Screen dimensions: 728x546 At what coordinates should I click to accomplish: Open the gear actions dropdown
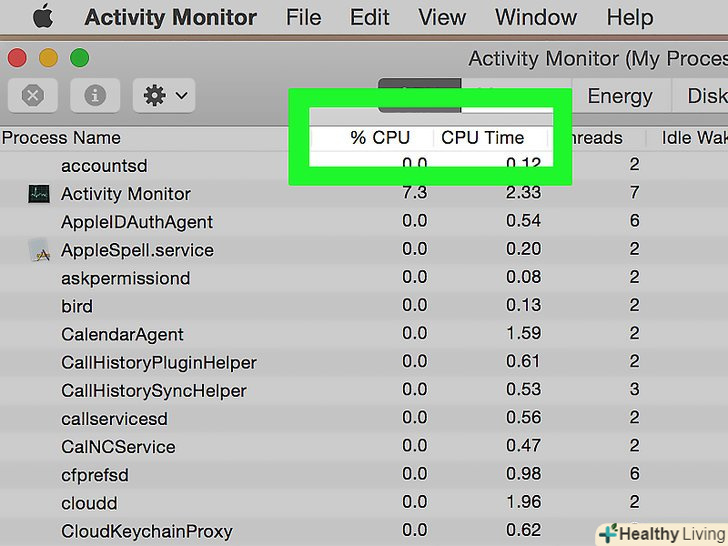[x=164, y=95]
